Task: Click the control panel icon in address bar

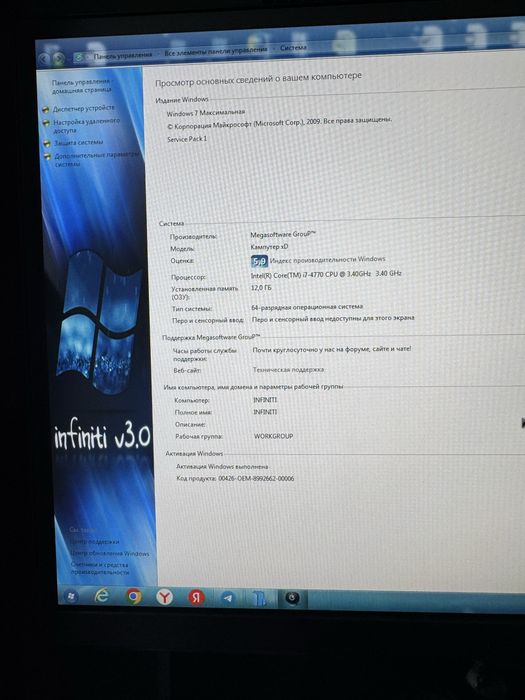Action: [x=79, y=57]
